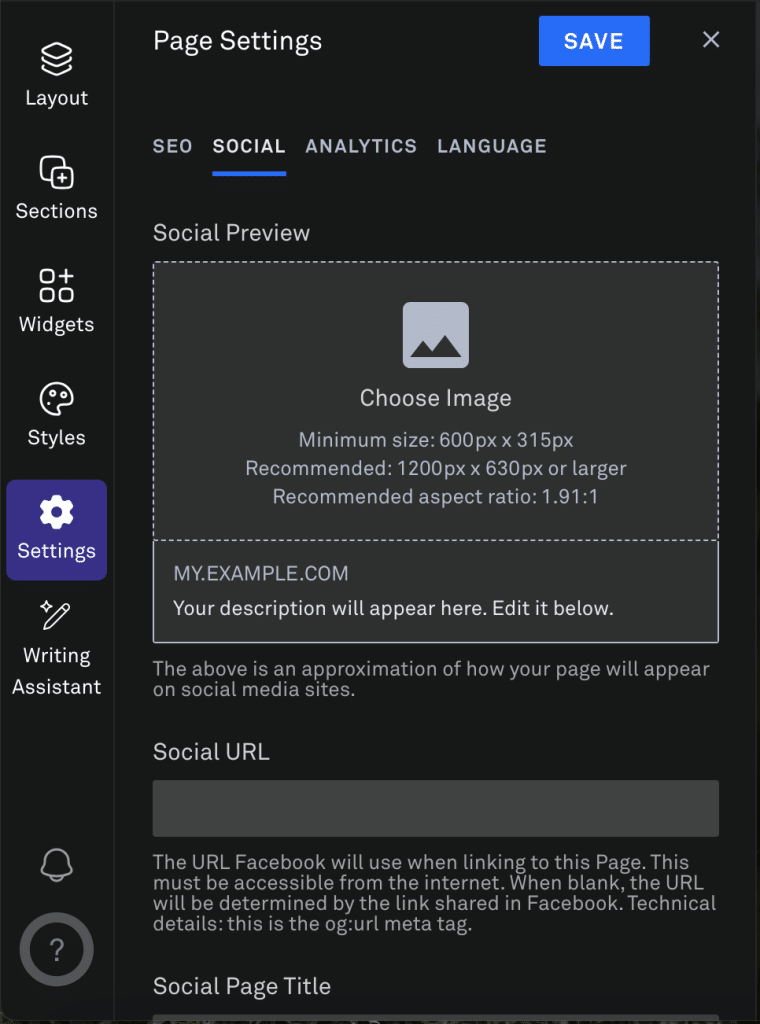Save the page settings
760x1024 pixels.
click(594, 41)
